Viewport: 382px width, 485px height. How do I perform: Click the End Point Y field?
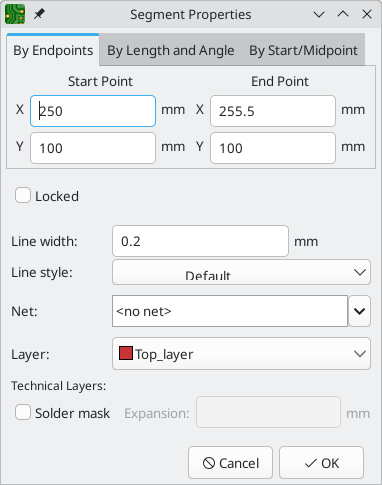tap(273, 148)
